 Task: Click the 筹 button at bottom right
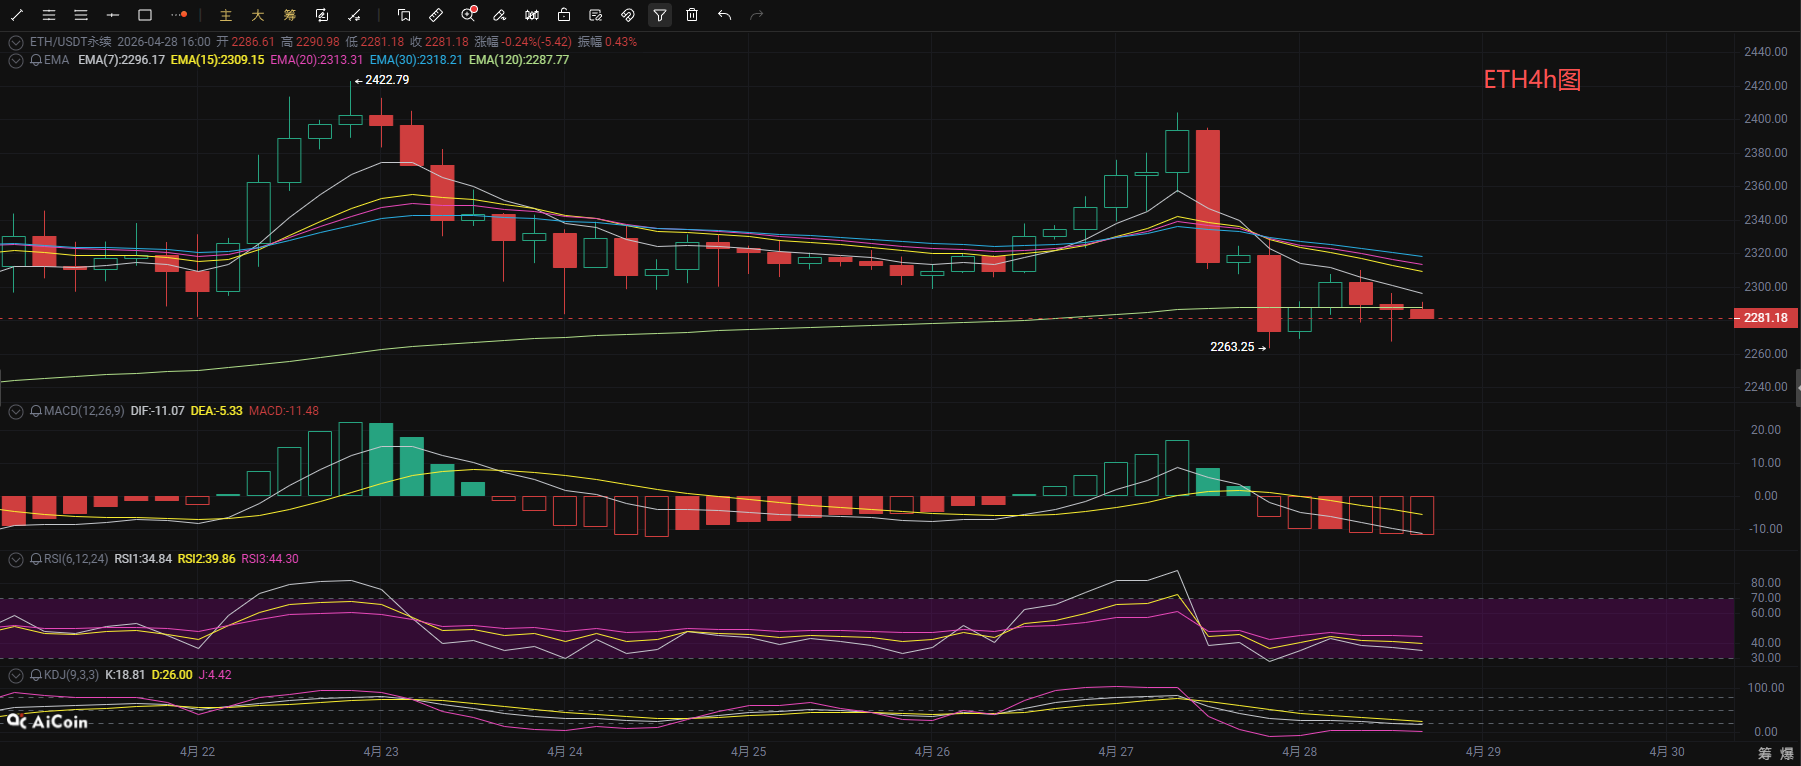point(1765,753)
